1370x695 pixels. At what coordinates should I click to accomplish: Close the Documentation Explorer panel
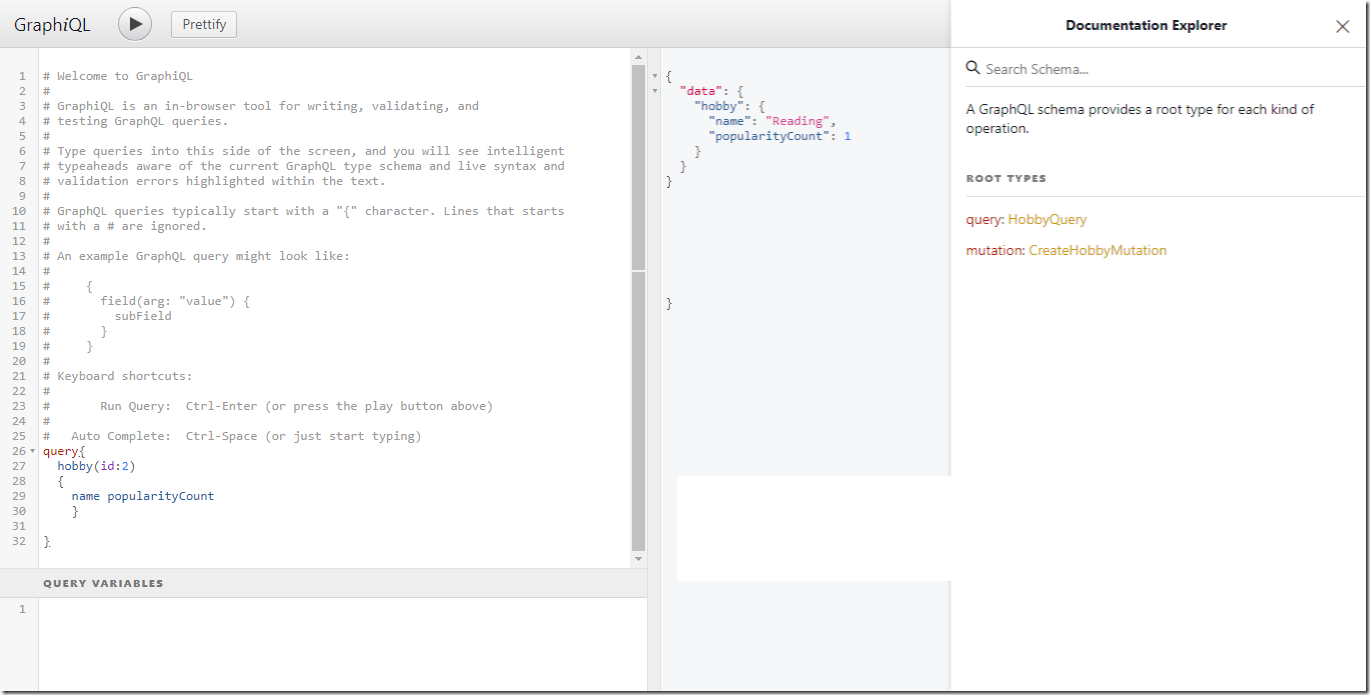pyautogui.click(x=1342, y=27)
